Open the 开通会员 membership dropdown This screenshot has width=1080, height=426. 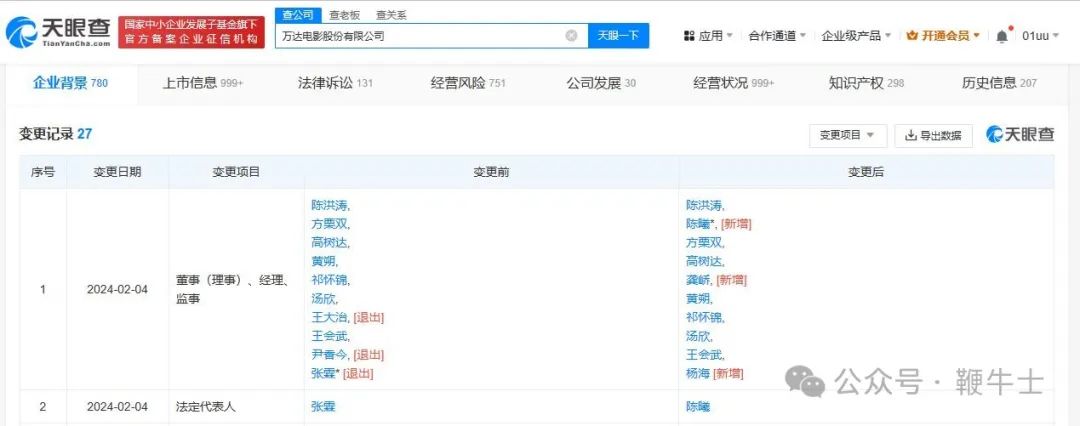943,36
